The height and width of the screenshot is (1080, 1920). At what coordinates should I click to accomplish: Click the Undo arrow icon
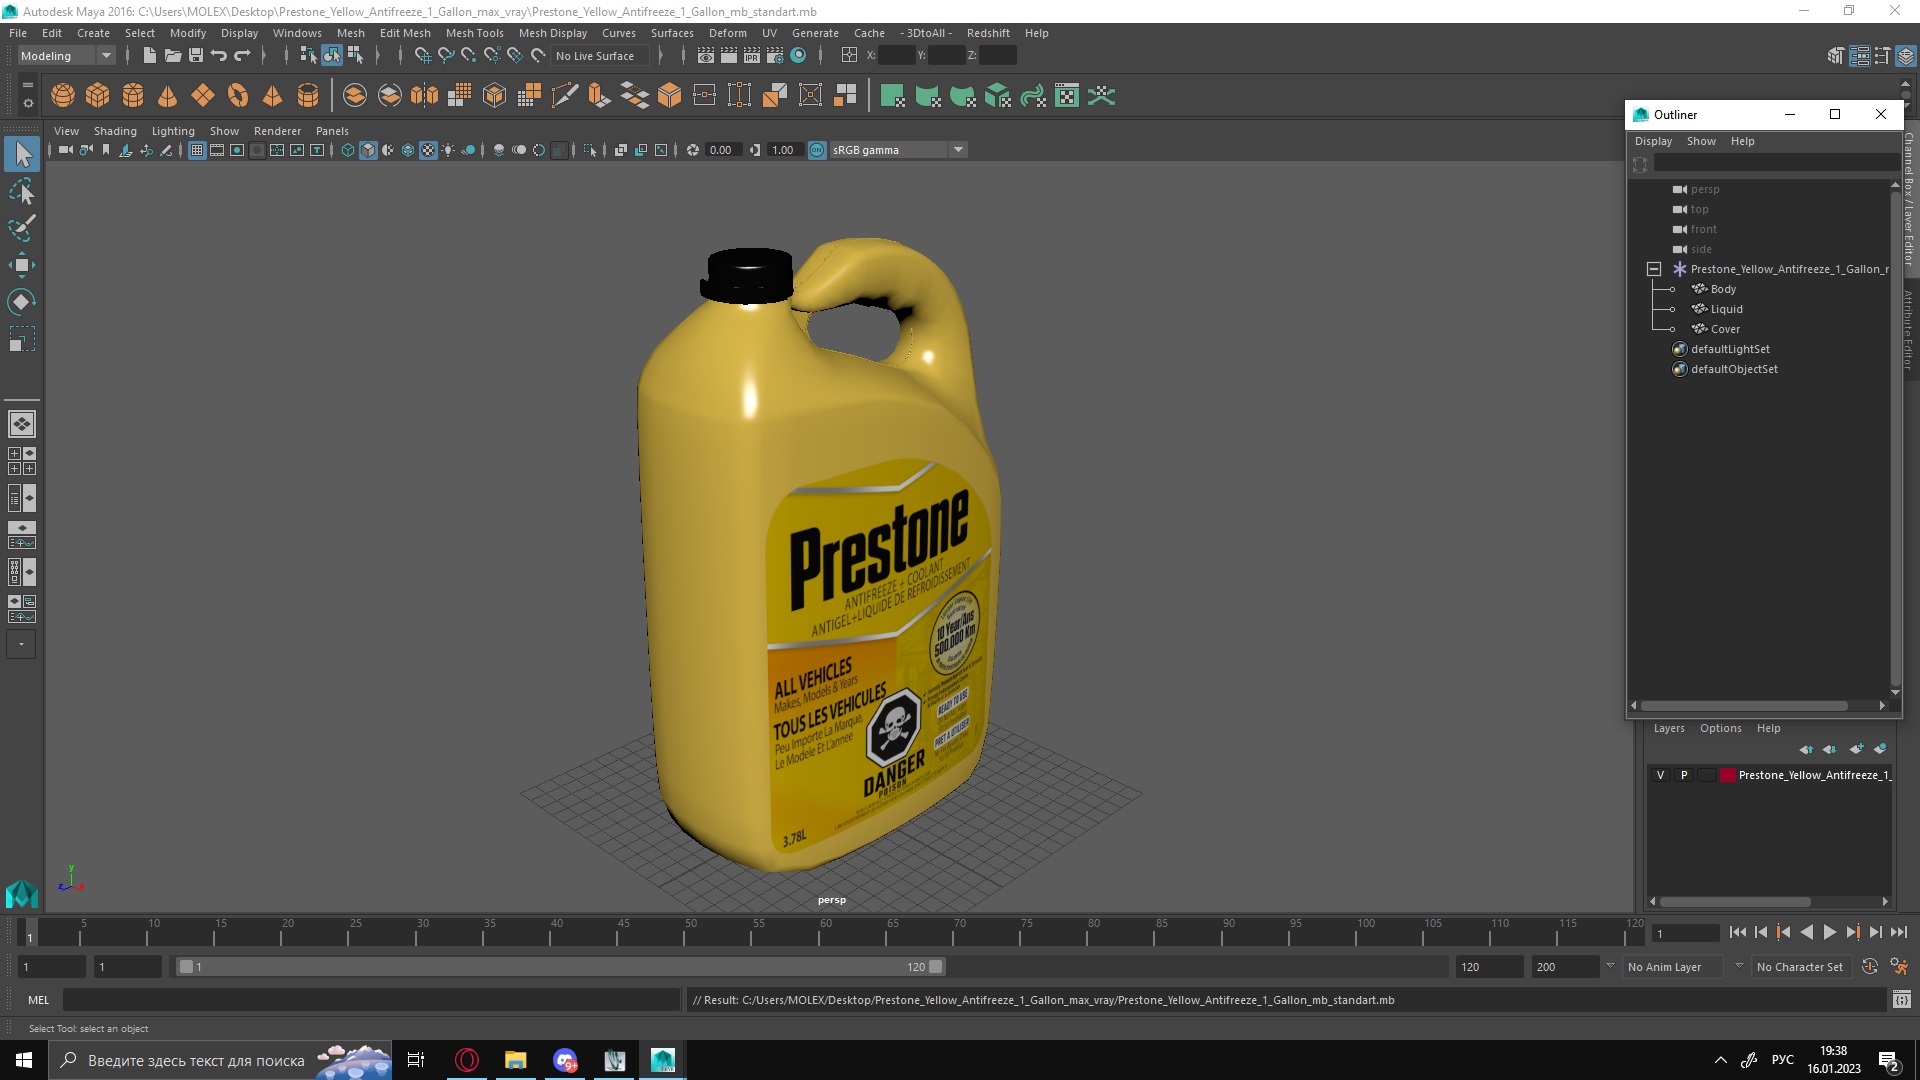tap(218, 56)
